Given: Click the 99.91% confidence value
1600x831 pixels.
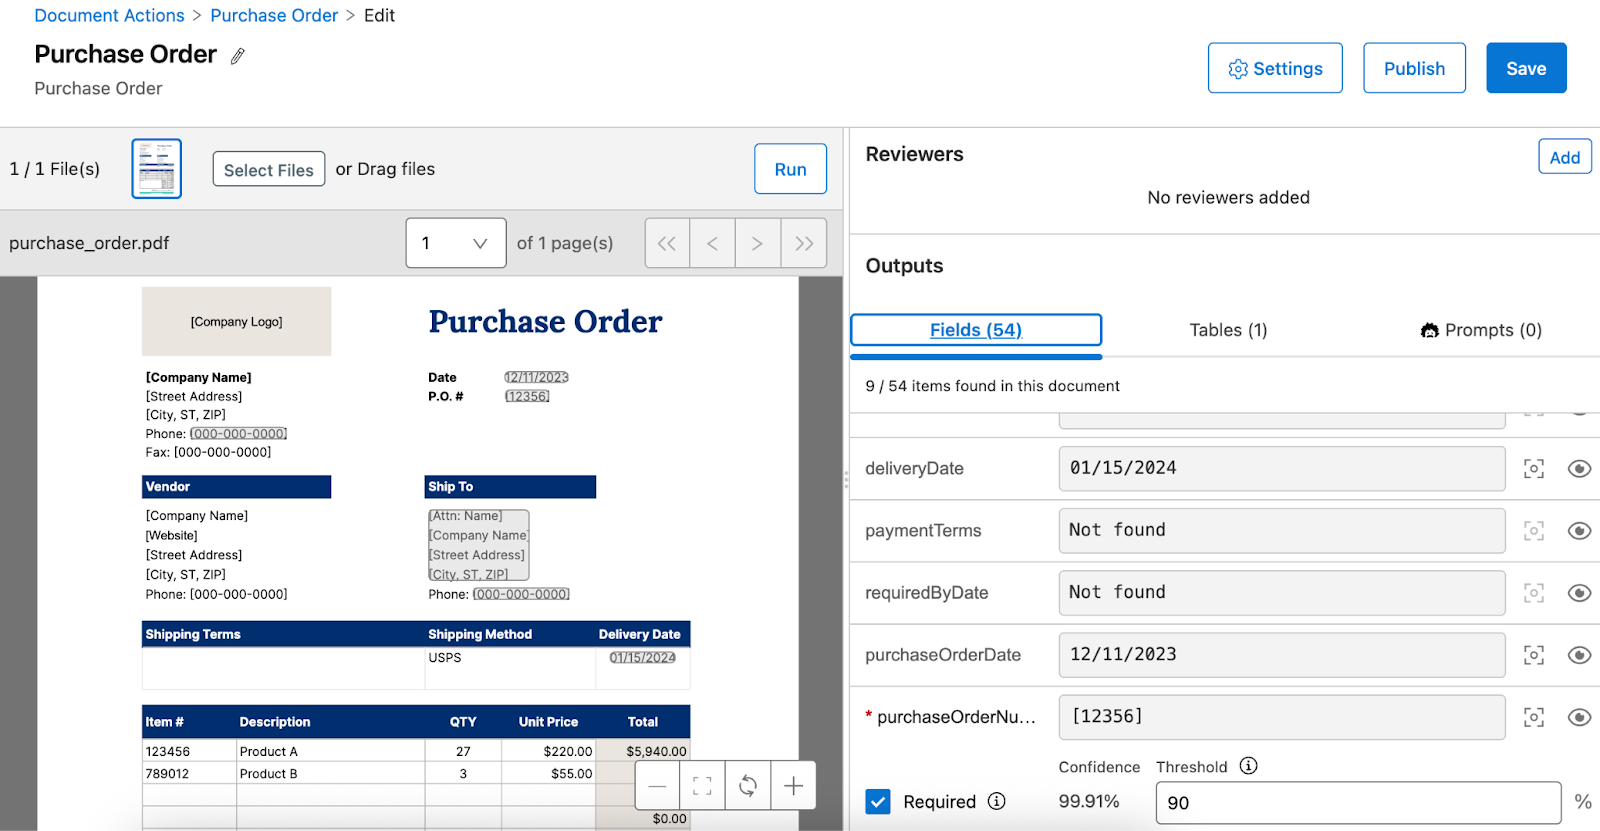Looking at the screenshot, I should [x=1089, y=802].
